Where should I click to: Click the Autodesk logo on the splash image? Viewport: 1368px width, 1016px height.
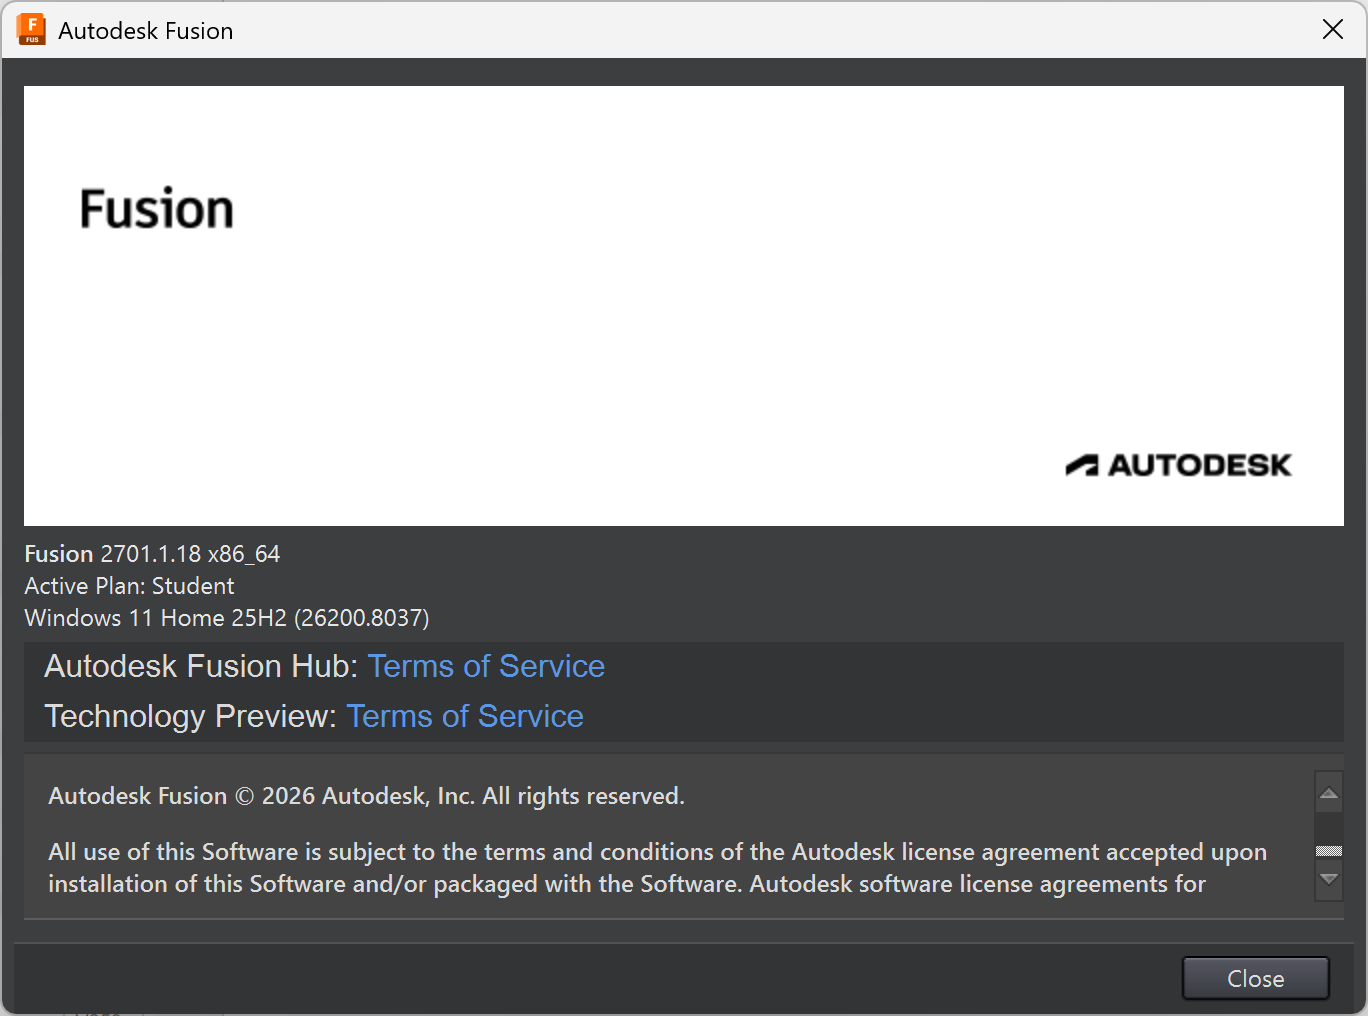point(1178,465)
